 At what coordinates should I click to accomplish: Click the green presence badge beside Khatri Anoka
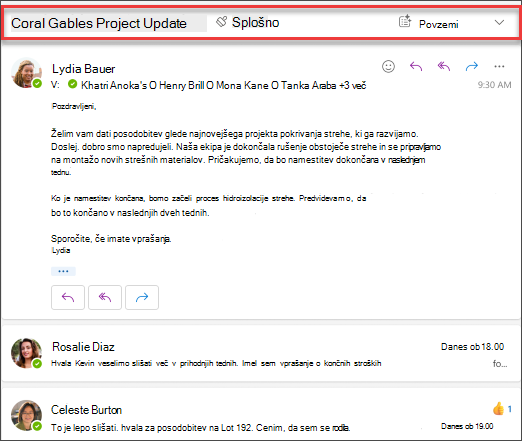pos(72,84)
